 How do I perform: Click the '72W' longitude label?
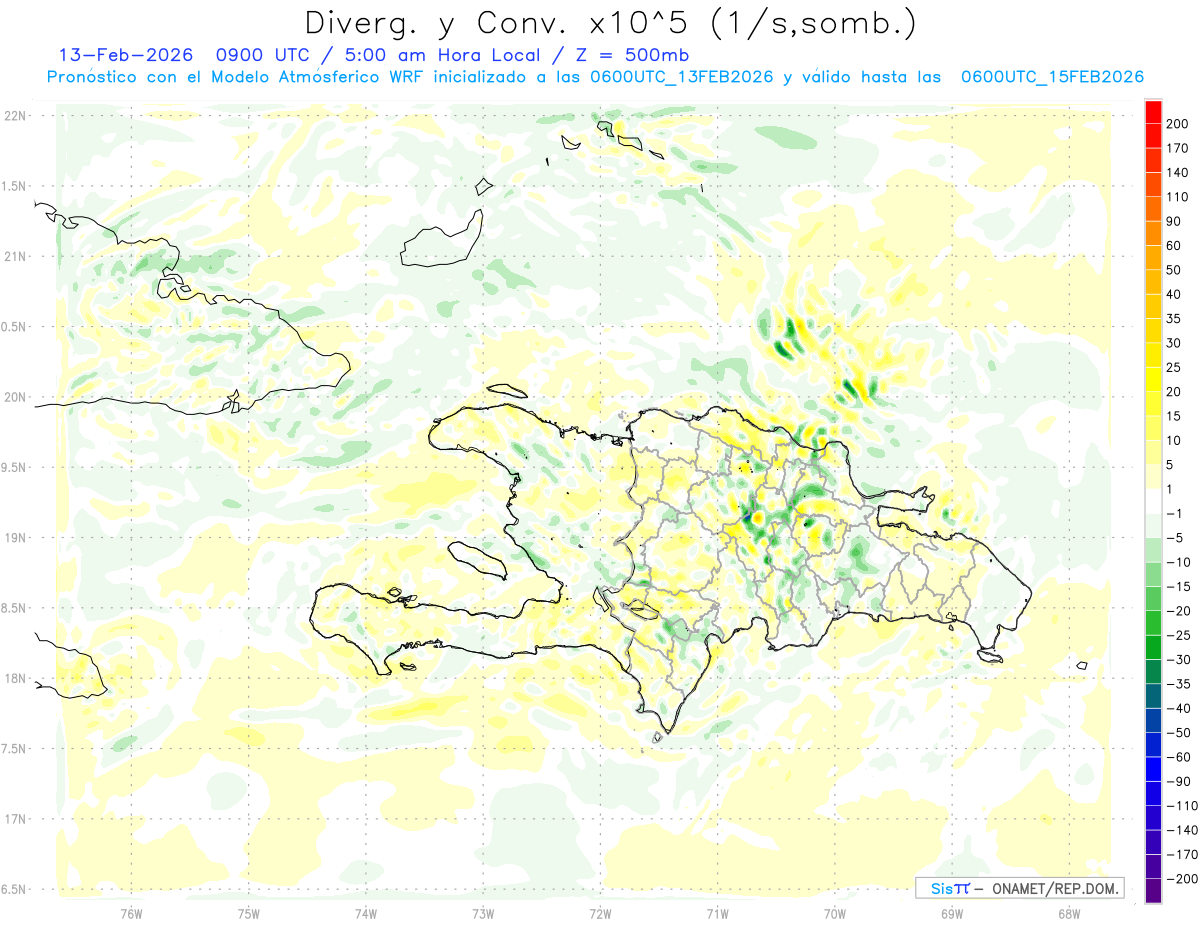coord(600,913)
